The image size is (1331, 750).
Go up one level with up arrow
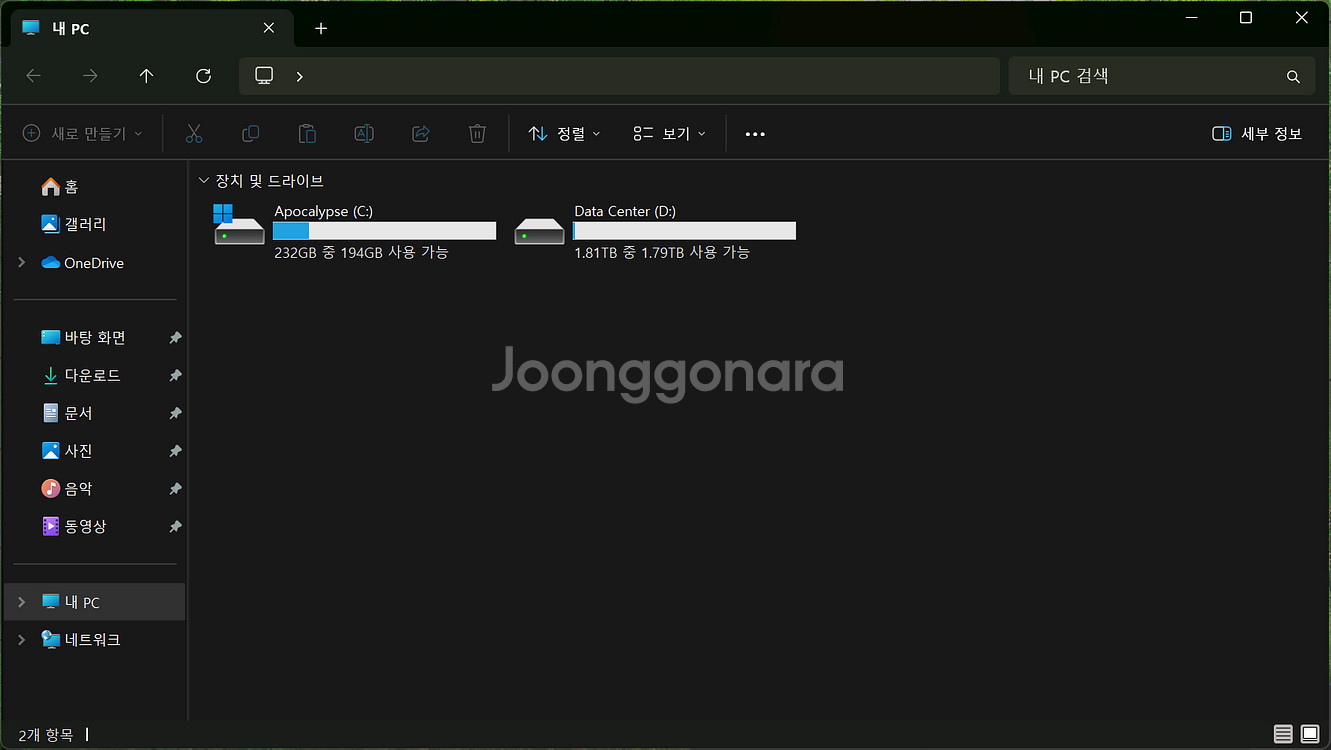pyautogui.click(x=147, y=76)
